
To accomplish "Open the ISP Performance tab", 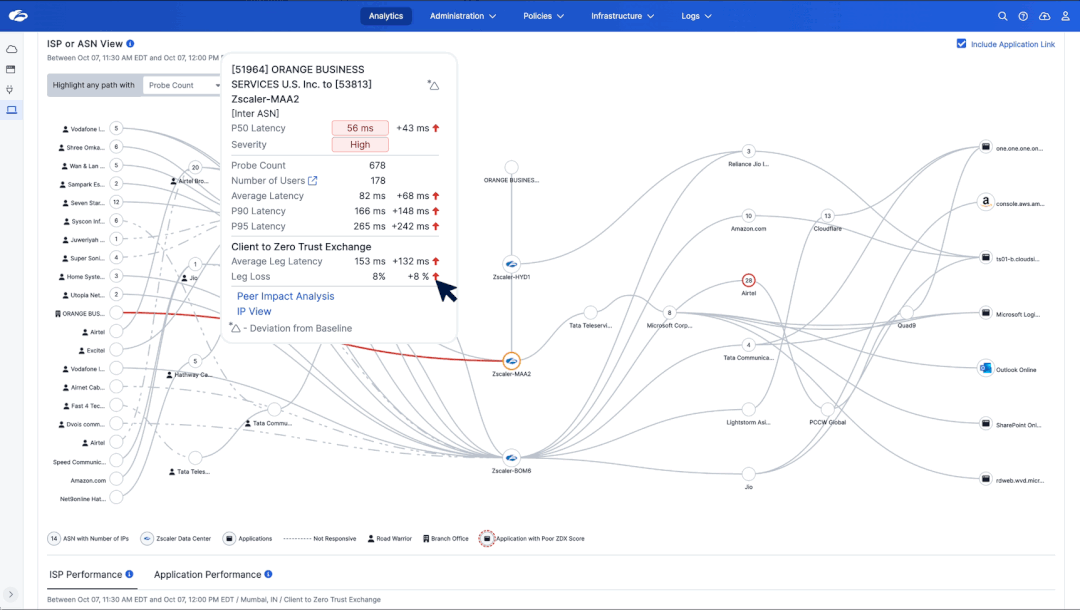I will (85, 575).
